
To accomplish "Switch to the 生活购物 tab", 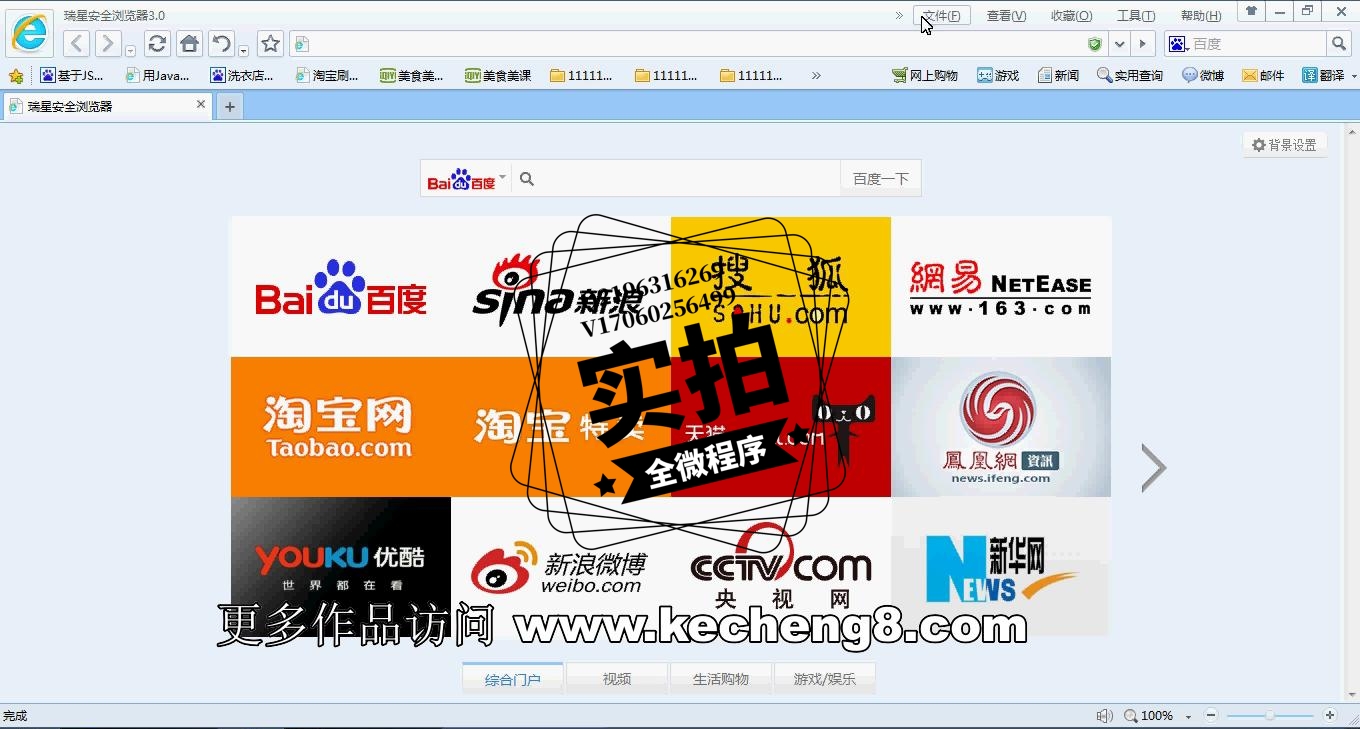I will point(721,679).
